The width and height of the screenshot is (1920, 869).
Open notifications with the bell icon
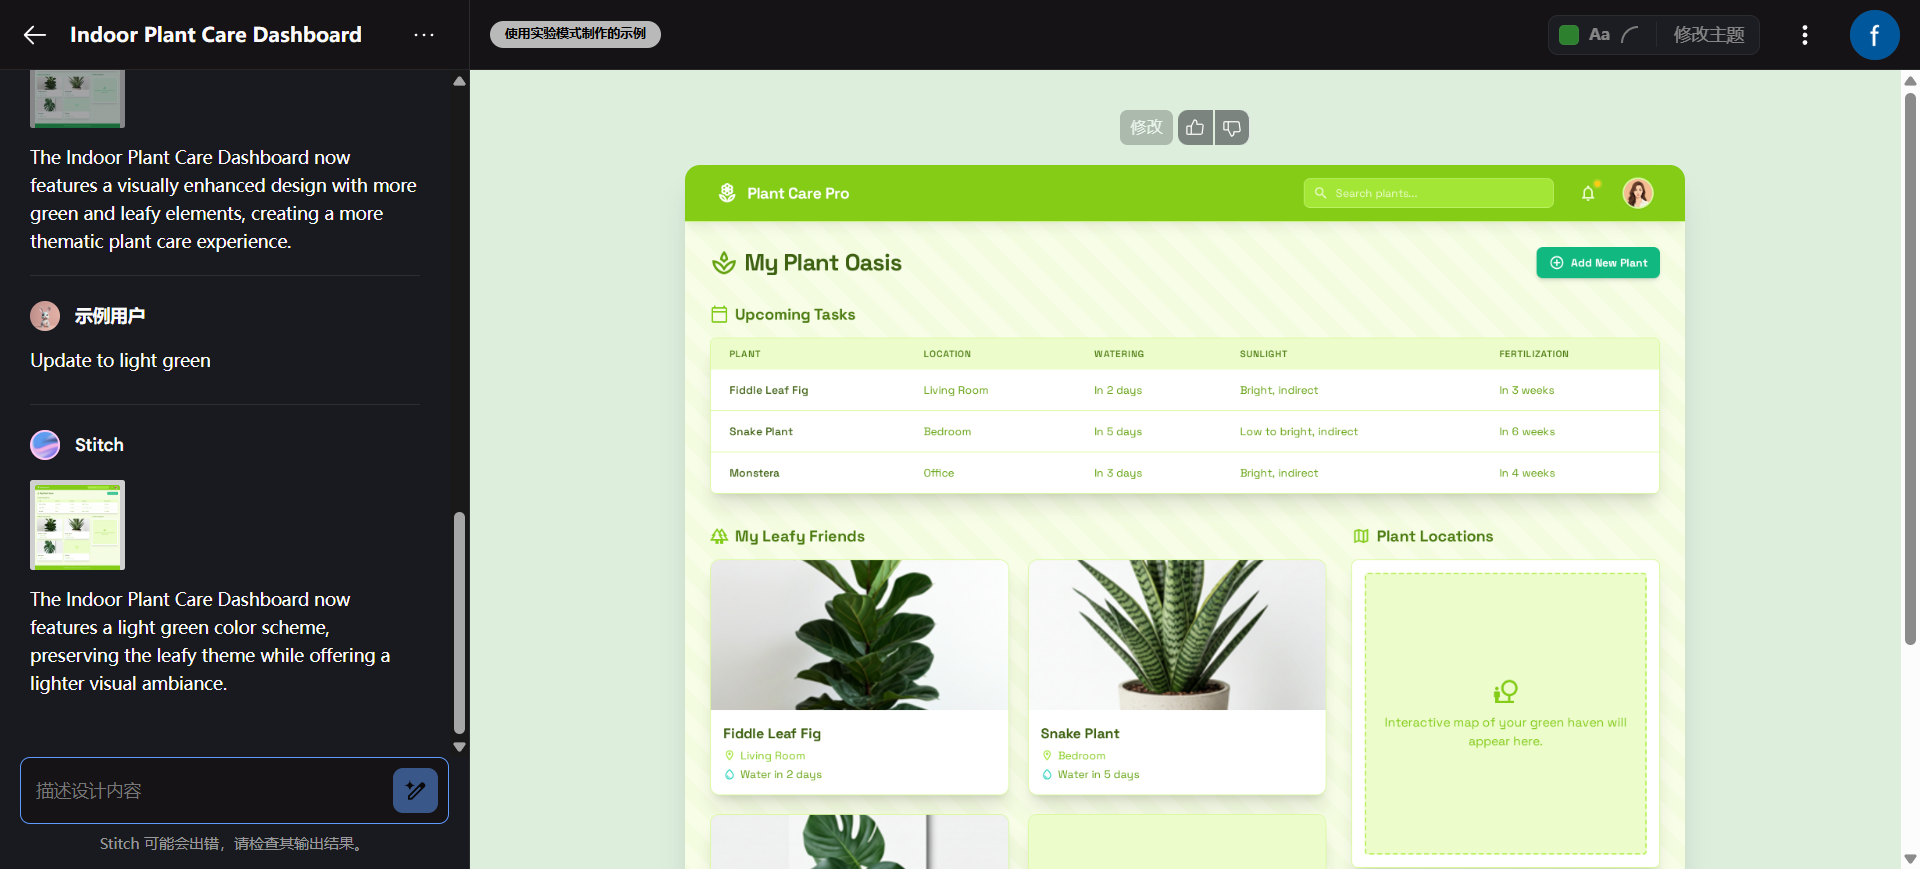[x=1588, y=193]
